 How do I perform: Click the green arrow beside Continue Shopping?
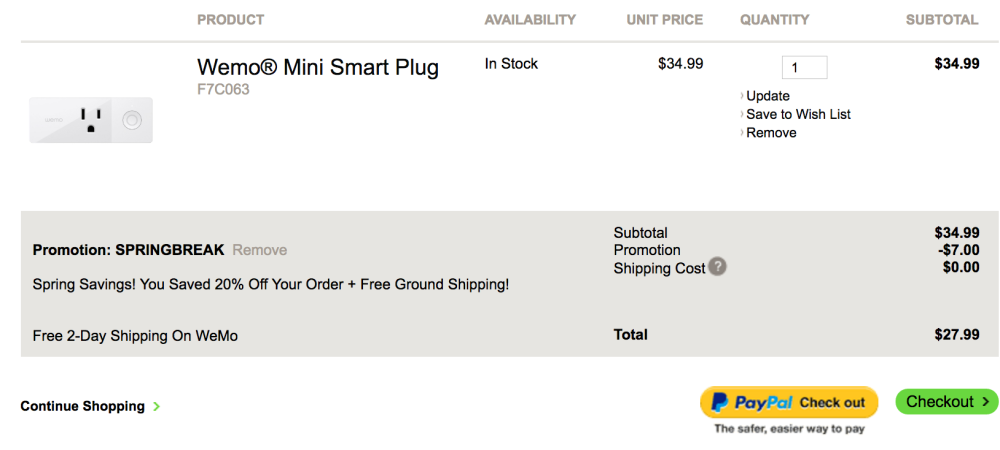[157, 407]
